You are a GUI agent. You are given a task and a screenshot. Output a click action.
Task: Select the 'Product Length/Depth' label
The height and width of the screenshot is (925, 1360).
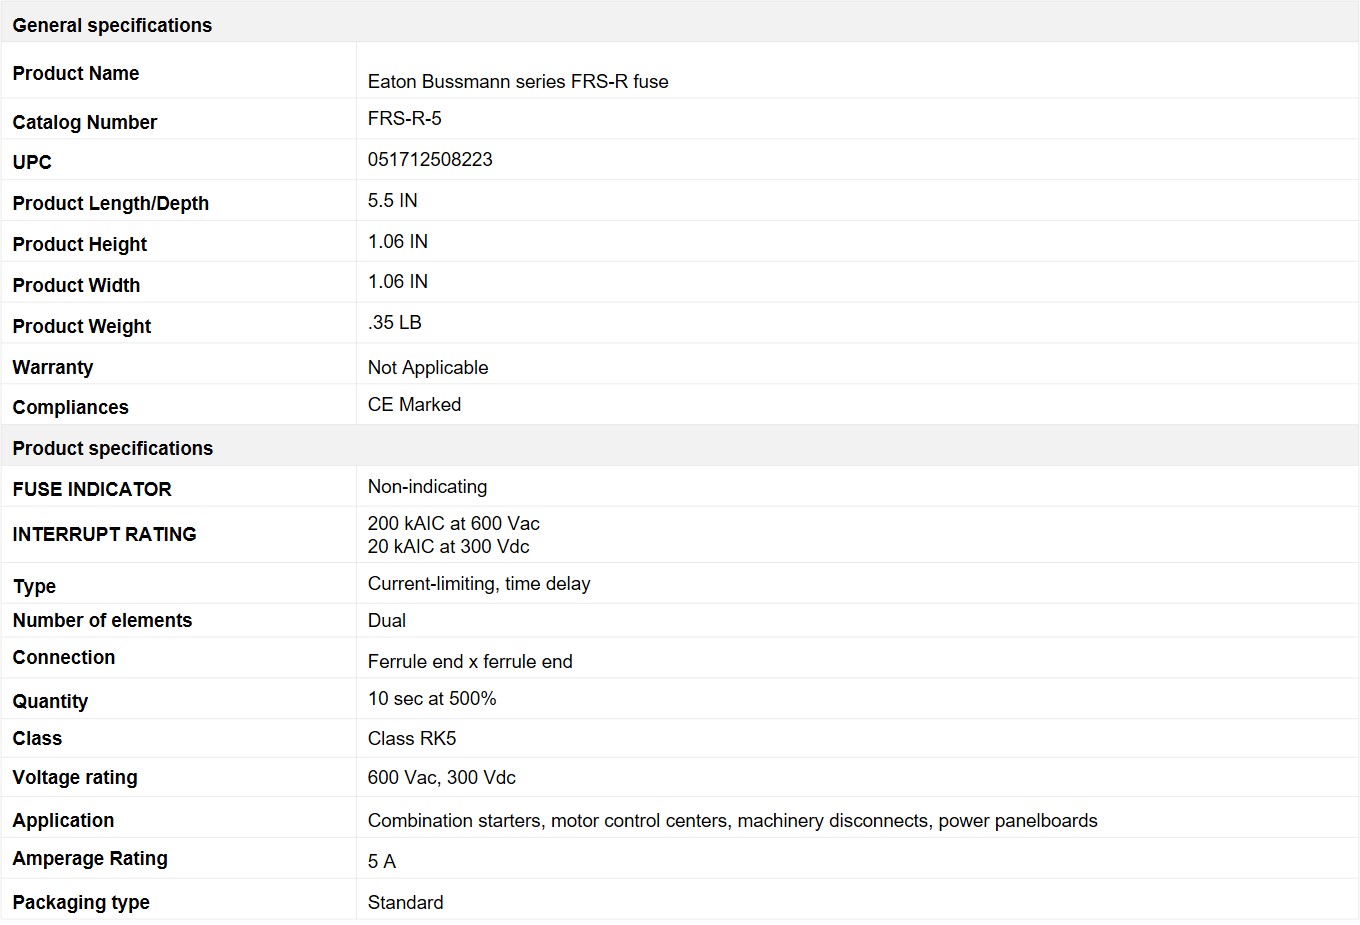[x=111, y=203]
